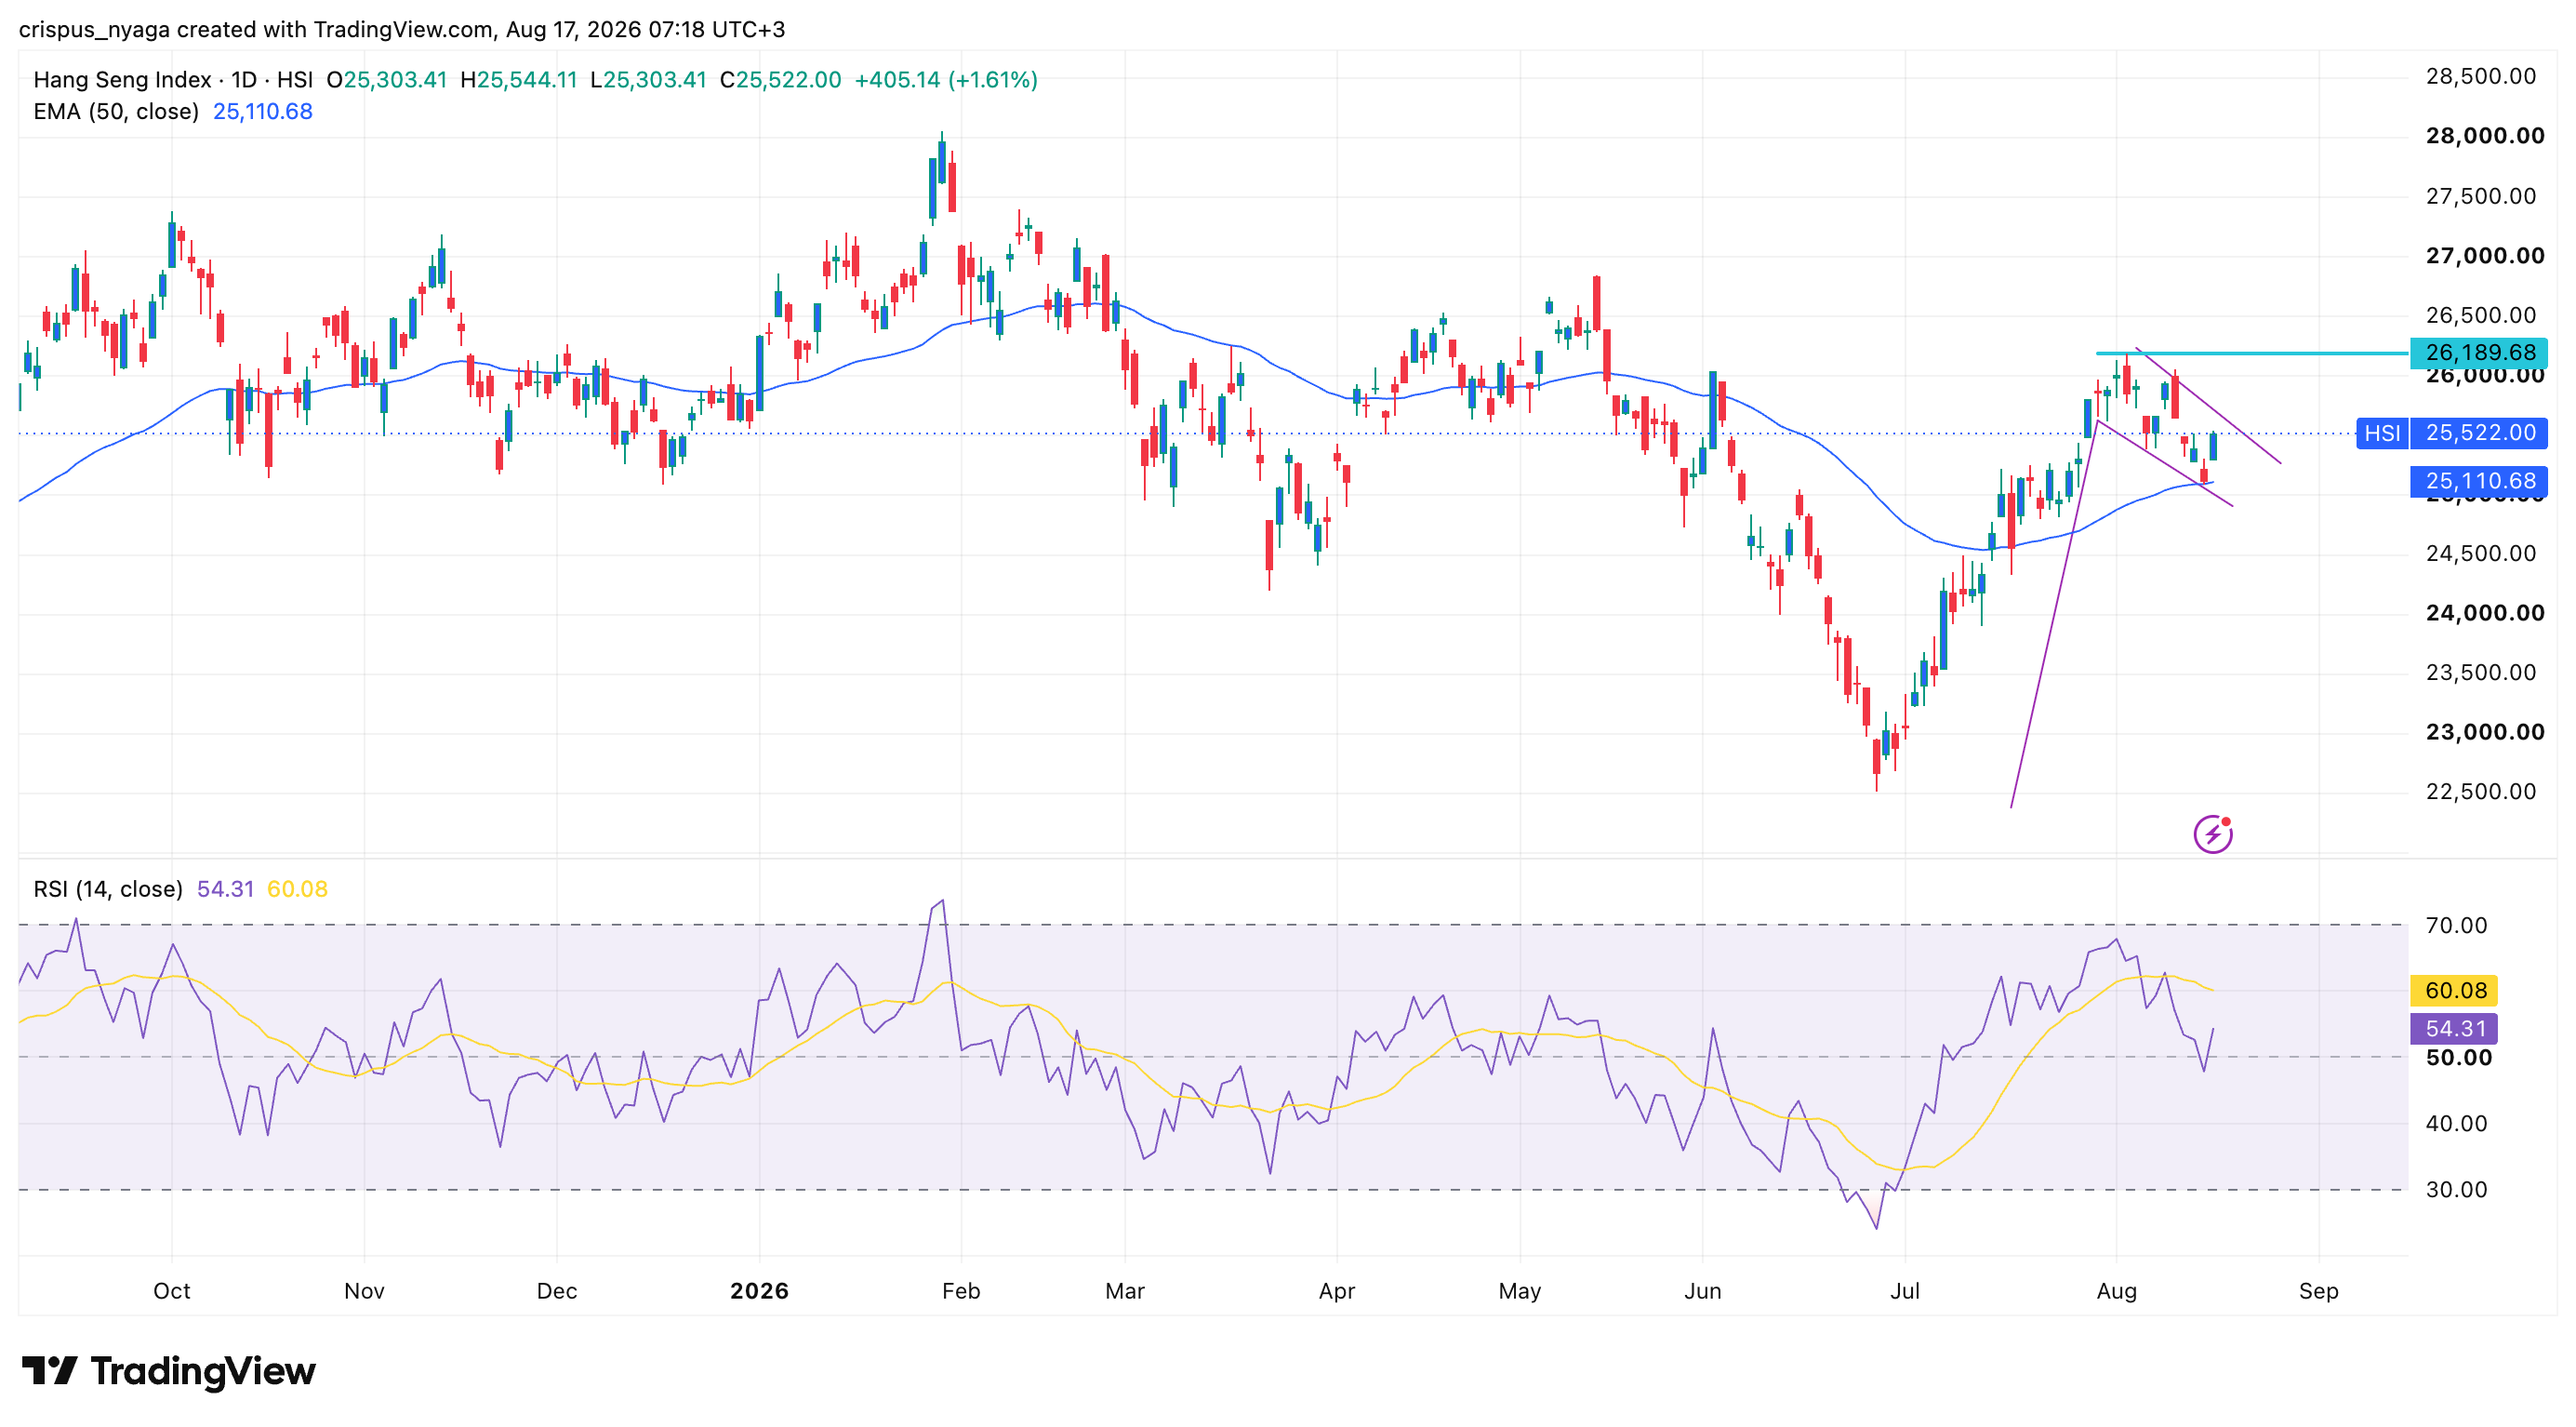Click RSI value 54.31 in legend
Viewport: 2576px width, 1427px height.
(x=225, y=889)
